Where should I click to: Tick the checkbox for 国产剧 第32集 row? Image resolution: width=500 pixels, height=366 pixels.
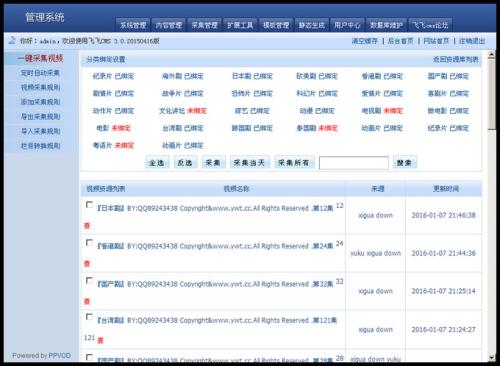coord(89,280)
